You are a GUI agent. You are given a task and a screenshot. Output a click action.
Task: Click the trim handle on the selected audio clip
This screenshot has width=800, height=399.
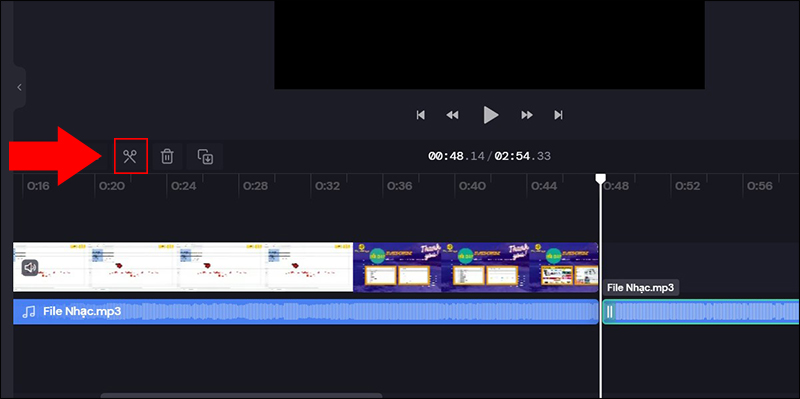coord(609,312)
